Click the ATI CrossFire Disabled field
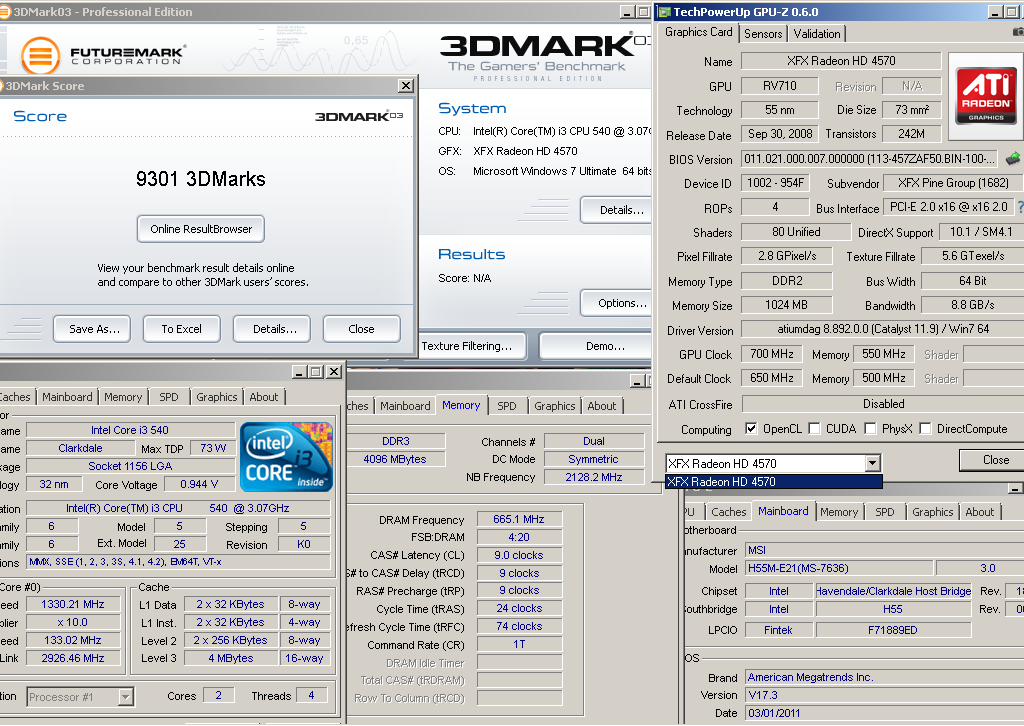This screenshot has height=726, width=1024. click(883, 403)
